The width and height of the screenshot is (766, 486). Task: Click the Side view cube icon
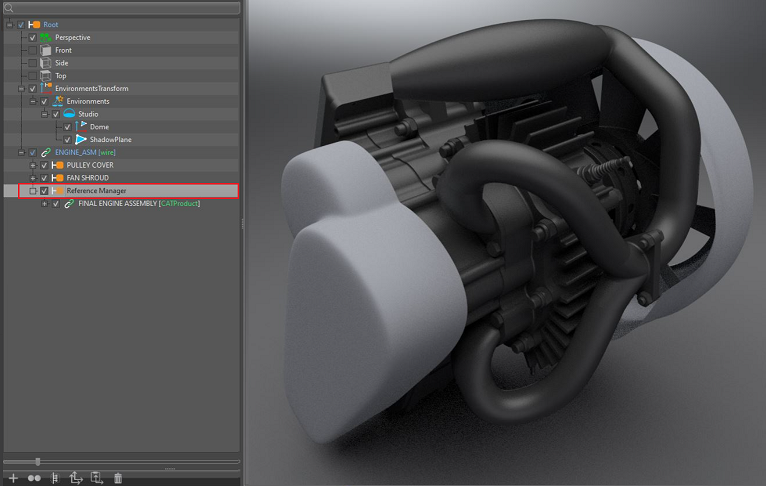[x=46, y=63]
